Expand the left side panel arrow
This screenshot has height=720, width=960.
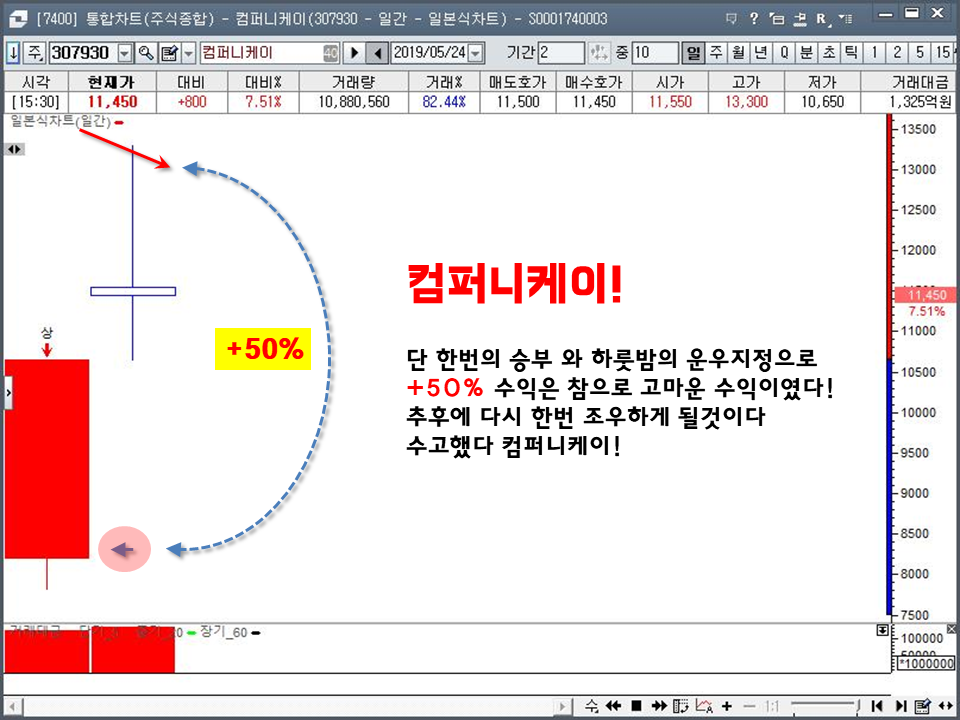pos(9,393)
